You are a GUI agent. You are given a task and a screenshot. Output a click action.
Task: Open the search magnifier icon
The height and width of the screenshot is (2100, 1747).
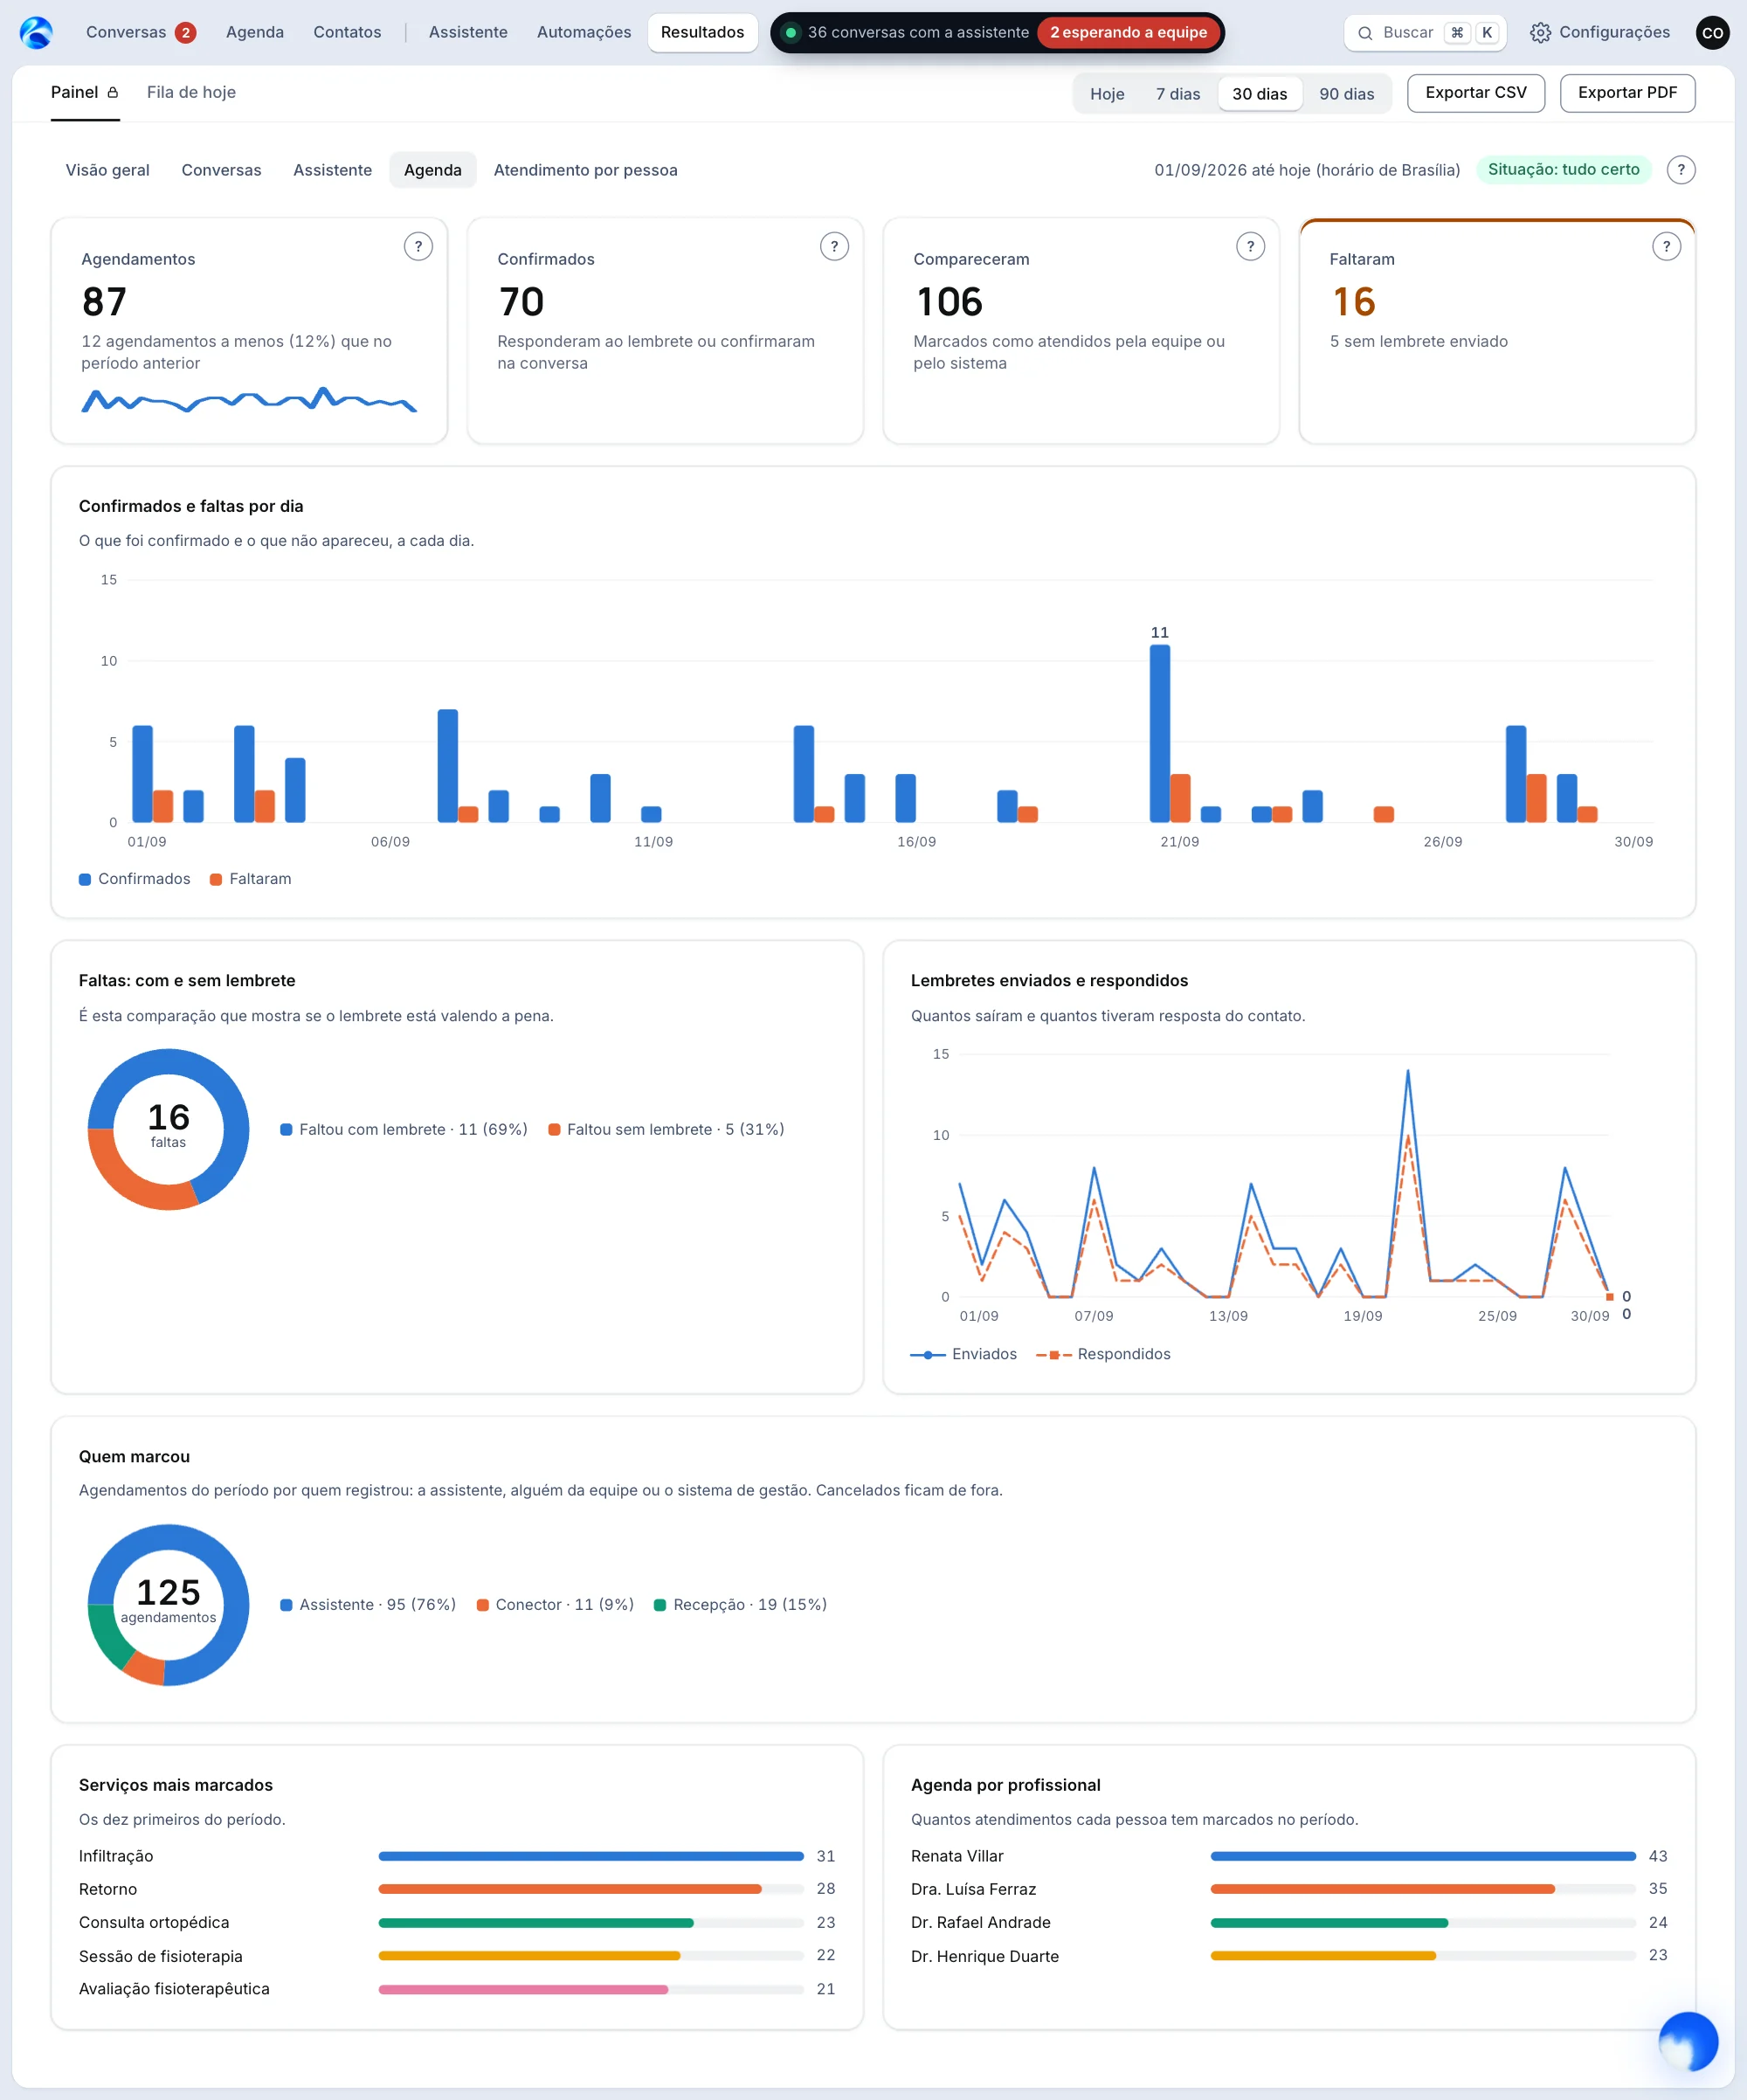(1365, 33)
